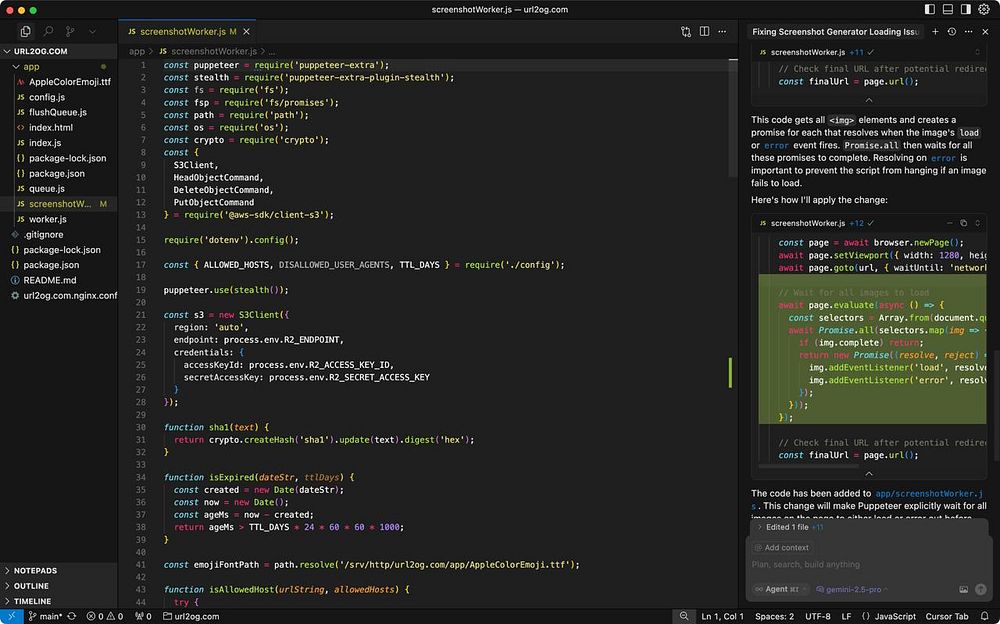The image size is (1000, 624).
Task: Open changes compare icon in editor toolbar
Action: tap(686, 31)
